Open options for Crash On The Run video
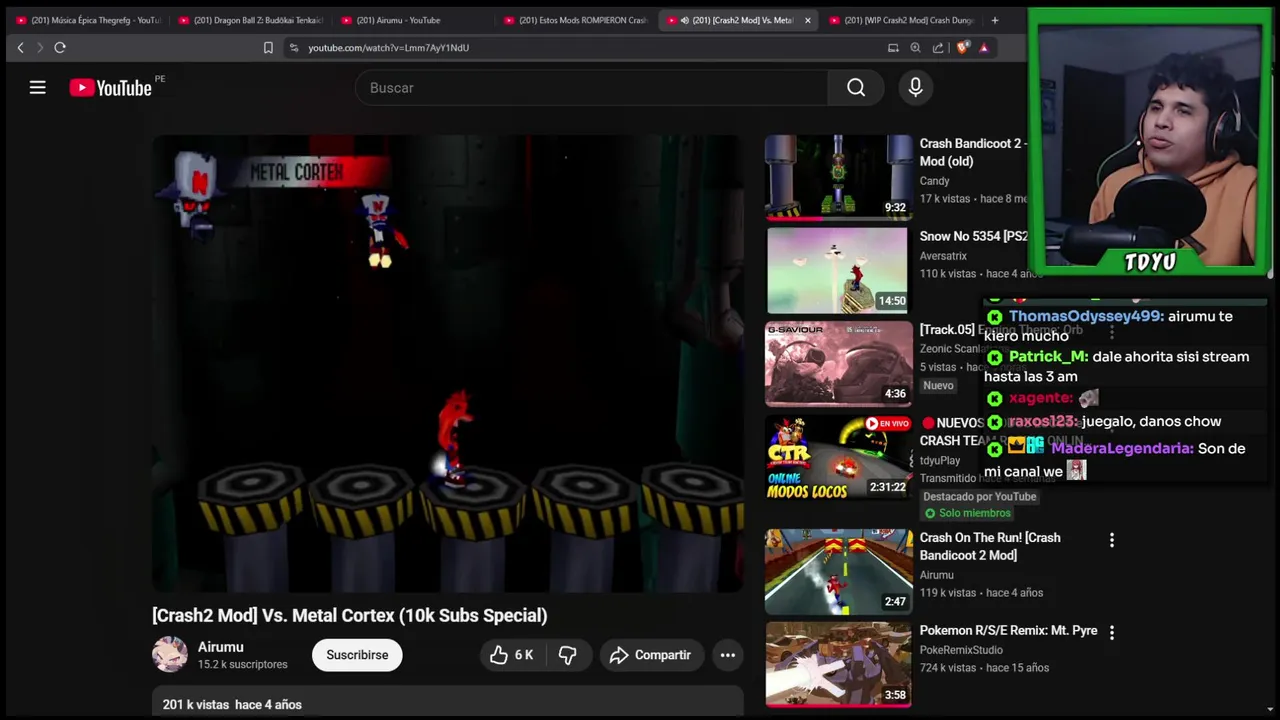The width and height of the screenshot is (1280, 720). click(x=1111, y=540)
